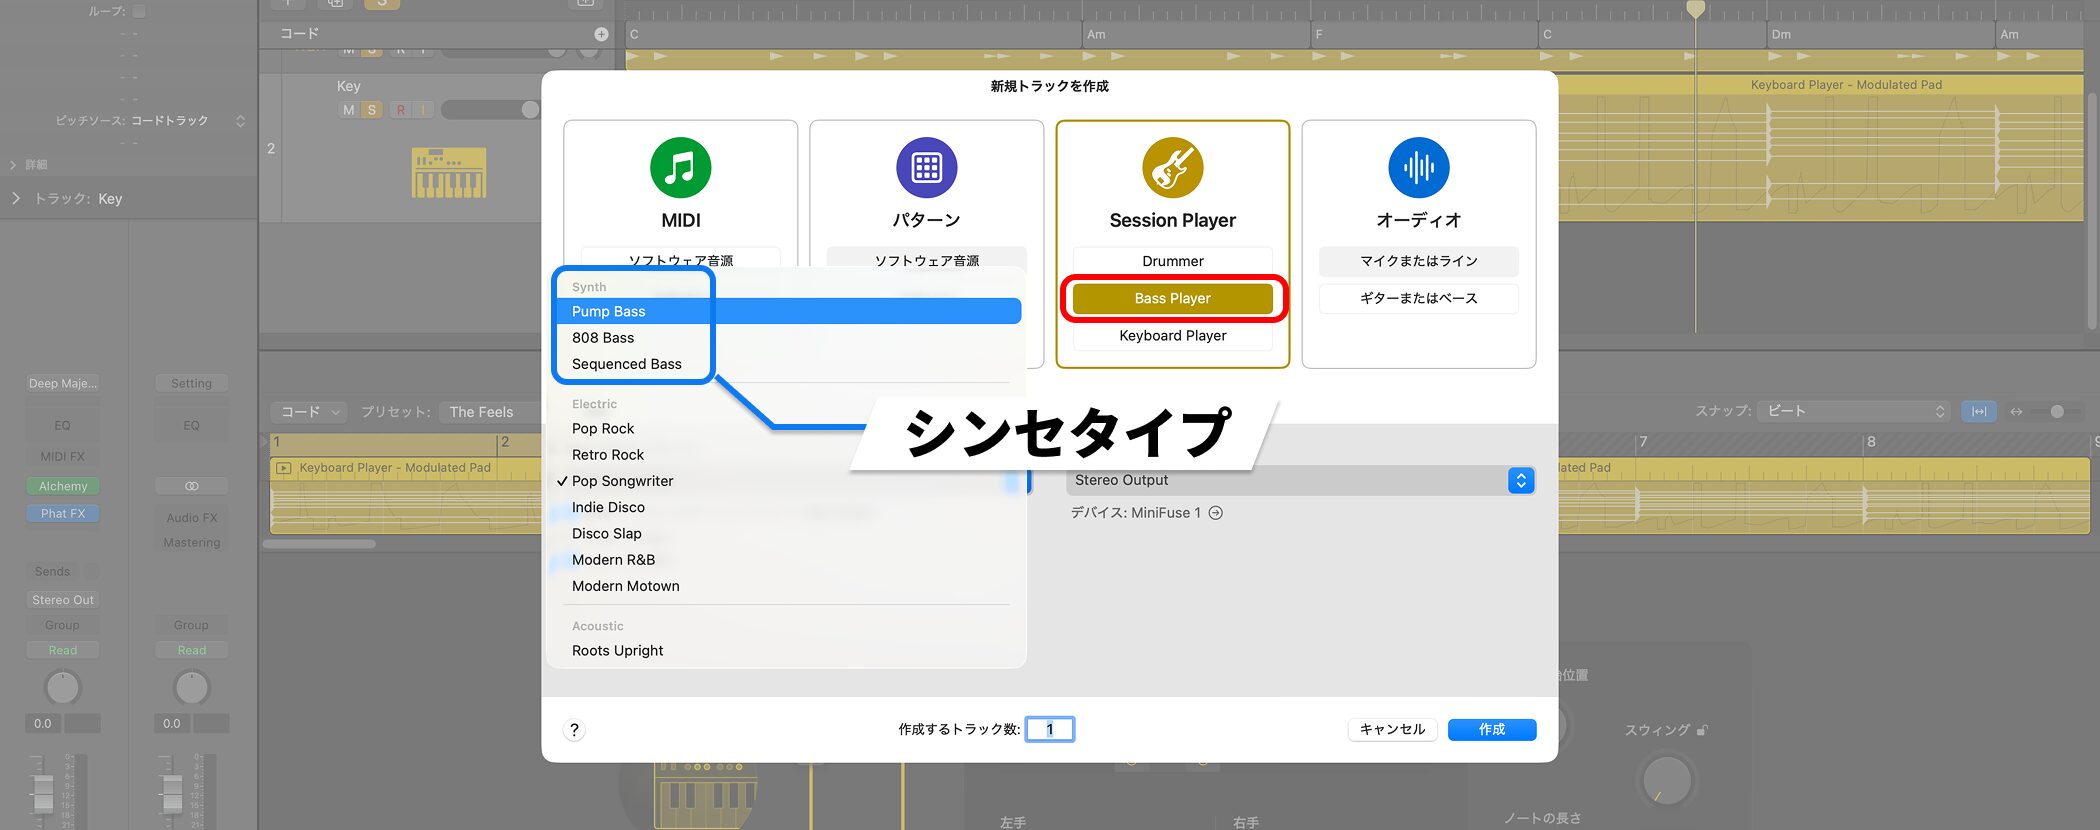Cancel the new track dialog

coord(1392,730)
